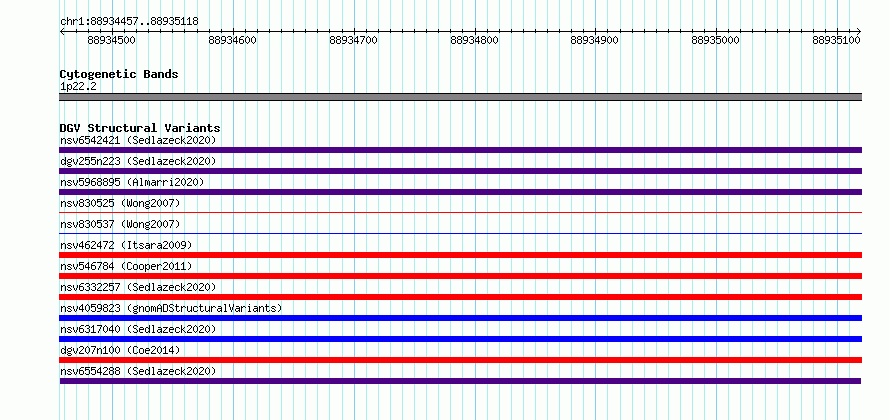Open the nsv546784 (Cooper2011) label
This screenshot has height=420, width=890.
click(126, 266)
